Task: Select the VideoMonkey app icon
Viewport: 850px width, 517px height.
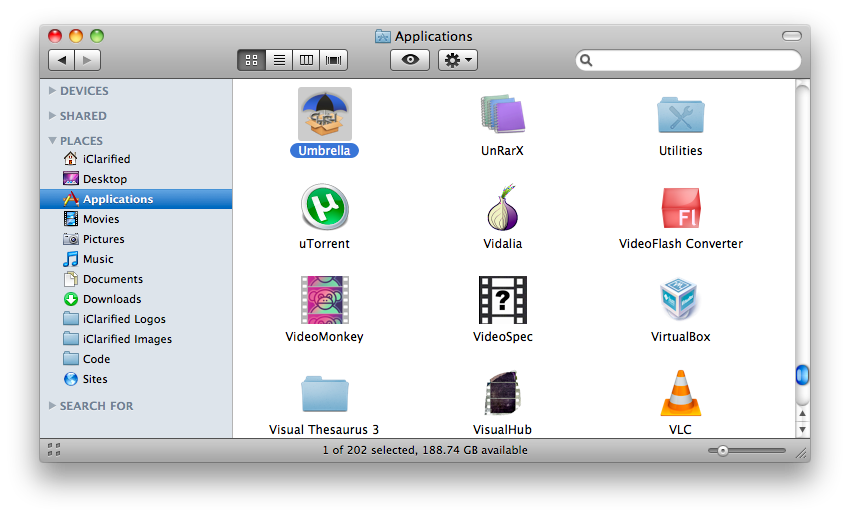Action: coord(325,300)
